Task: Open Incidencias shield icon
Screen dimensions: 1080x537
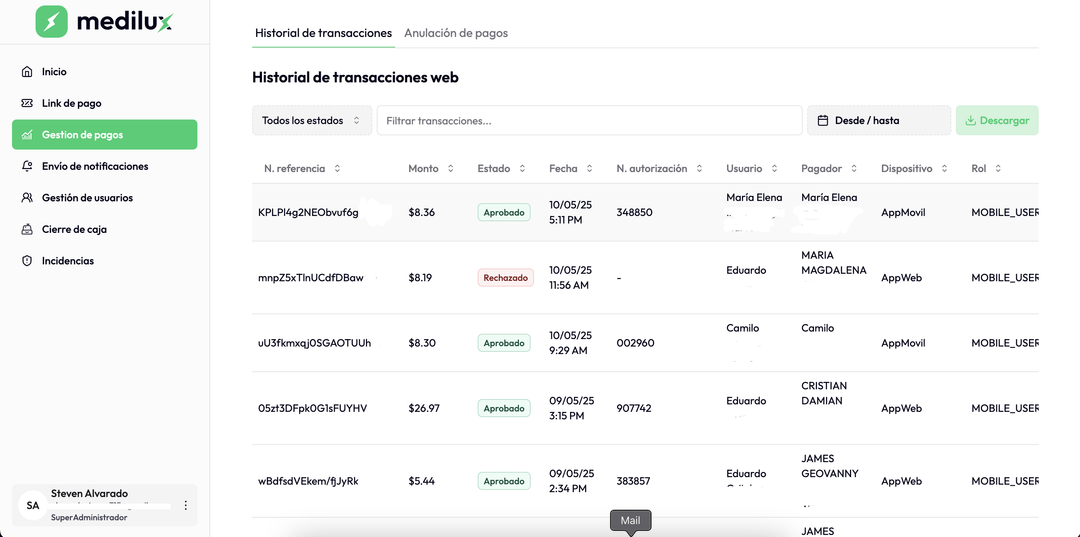Action: (27, 261)
